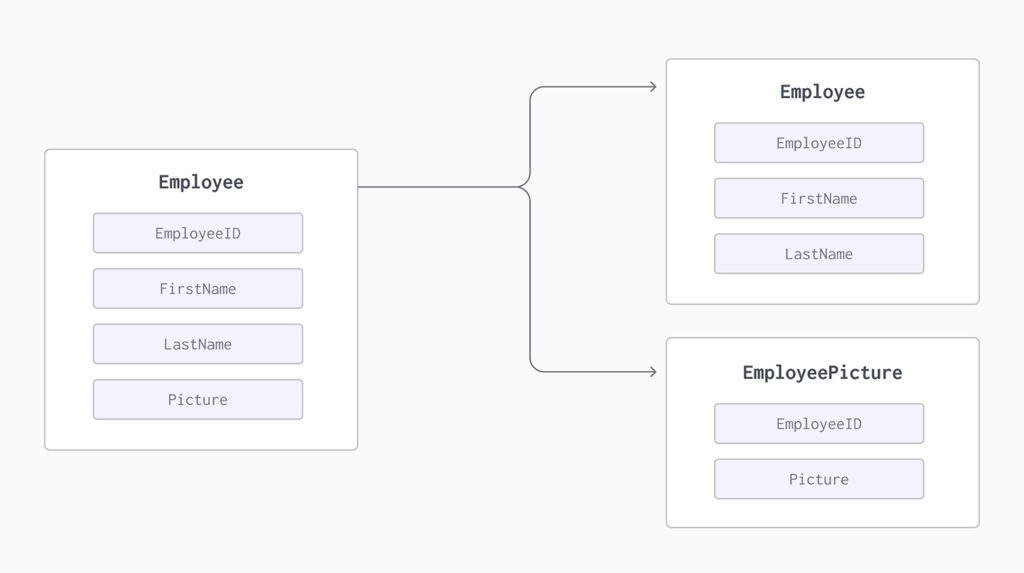The image size is (1024, 573).
Task: Select EmployeeID in the top-right Employee table
Action: 819,143
